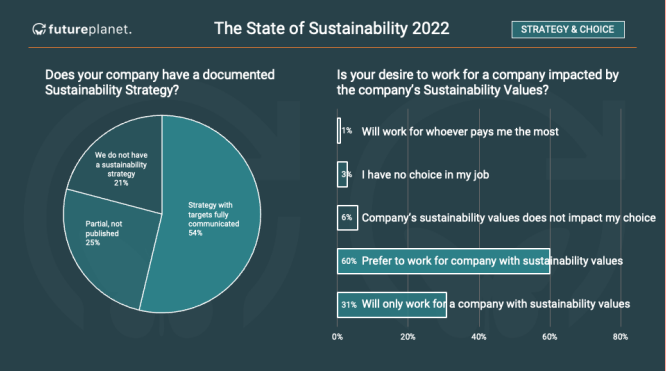This screenshot has height=371, width=666.
Task: Click the 80% axis label
Action: pos(620,337)
